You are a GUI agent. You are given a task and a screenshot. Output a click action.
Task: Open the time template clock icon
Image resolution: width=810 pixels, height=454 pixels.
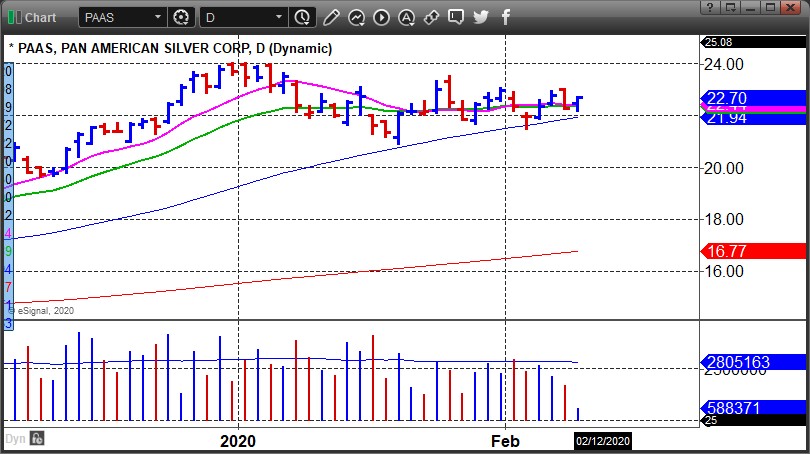302,17
